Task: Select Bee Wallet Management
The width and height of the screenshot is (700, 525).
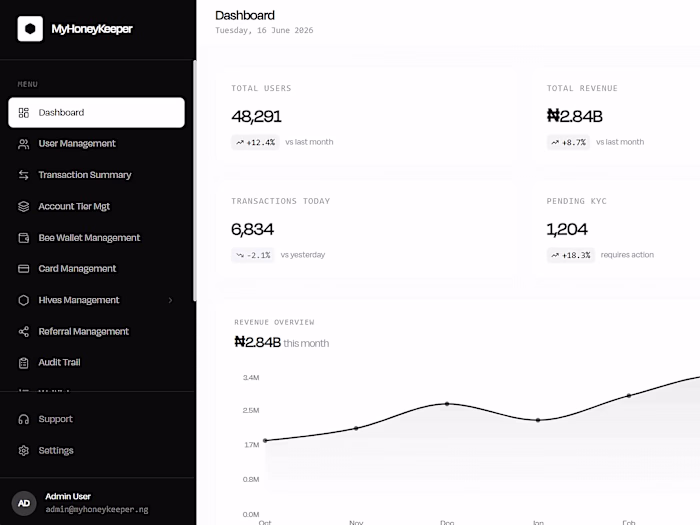Action: pos(96,238)
